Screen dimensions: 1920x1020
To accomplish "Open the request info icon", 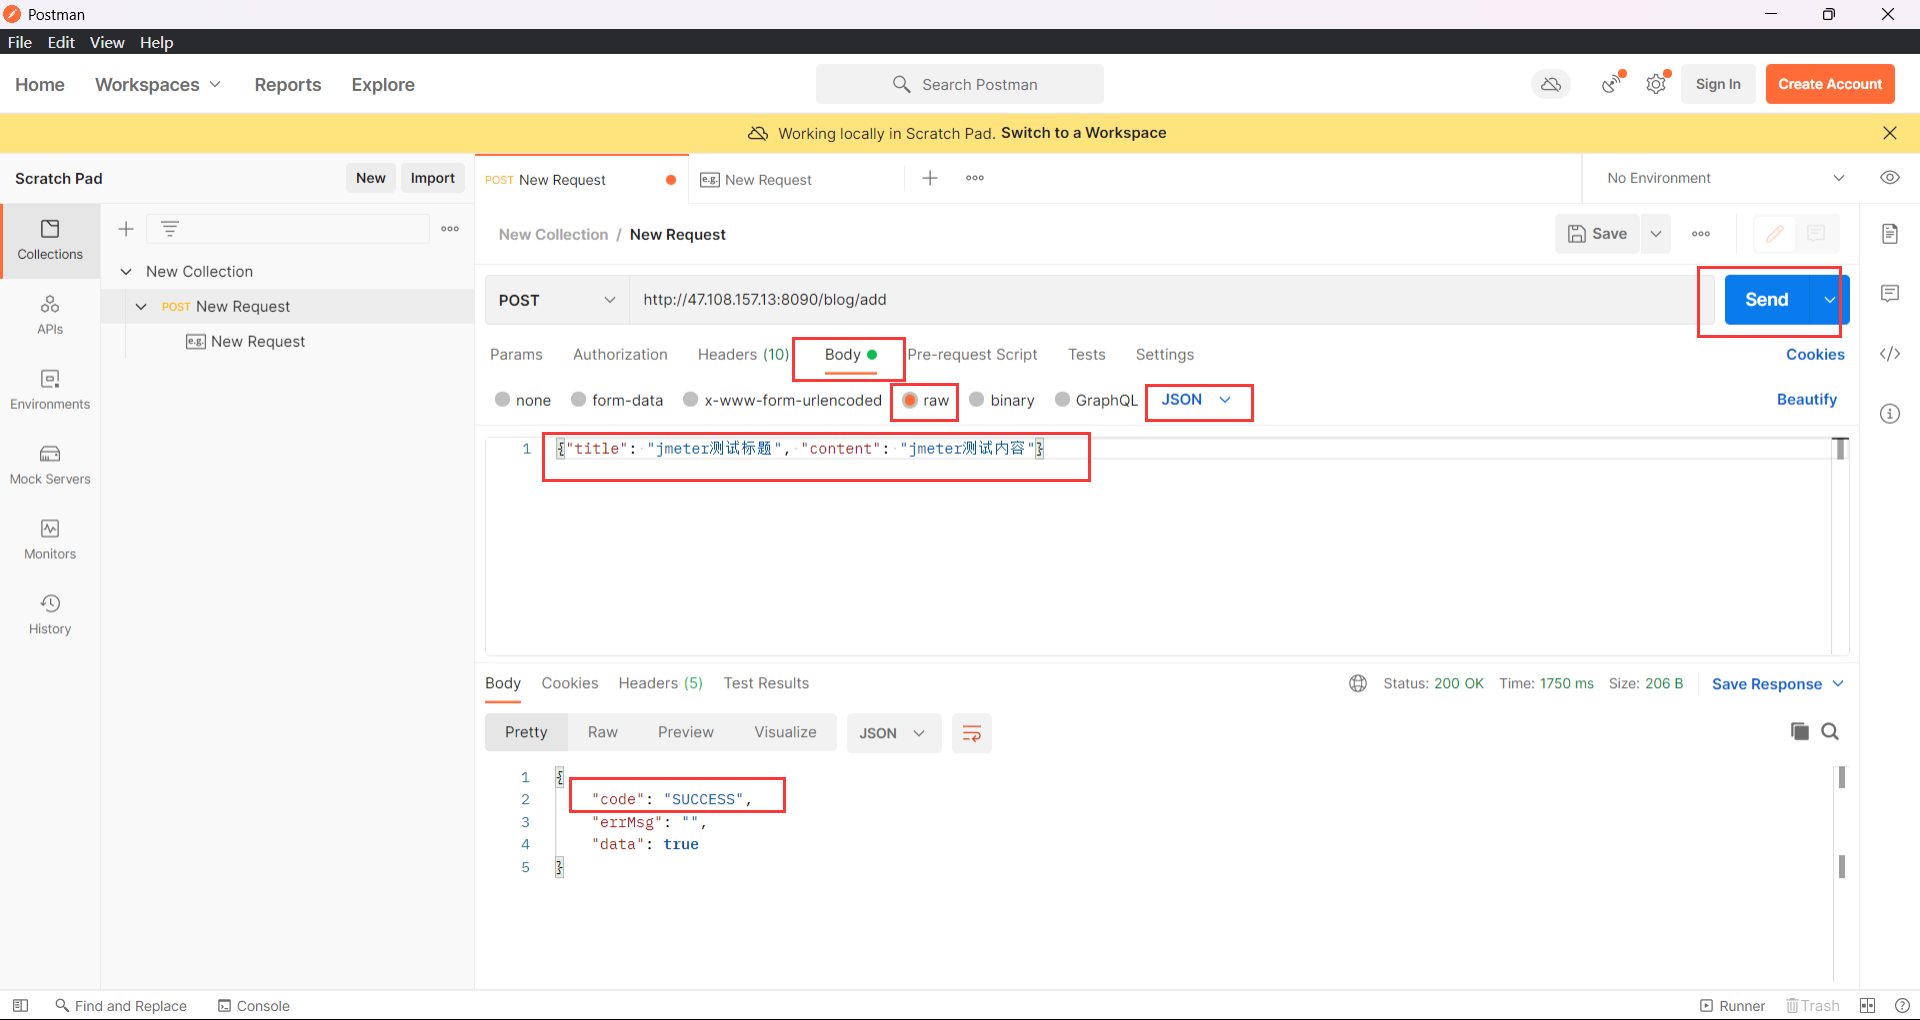I will coord(1890,414).
